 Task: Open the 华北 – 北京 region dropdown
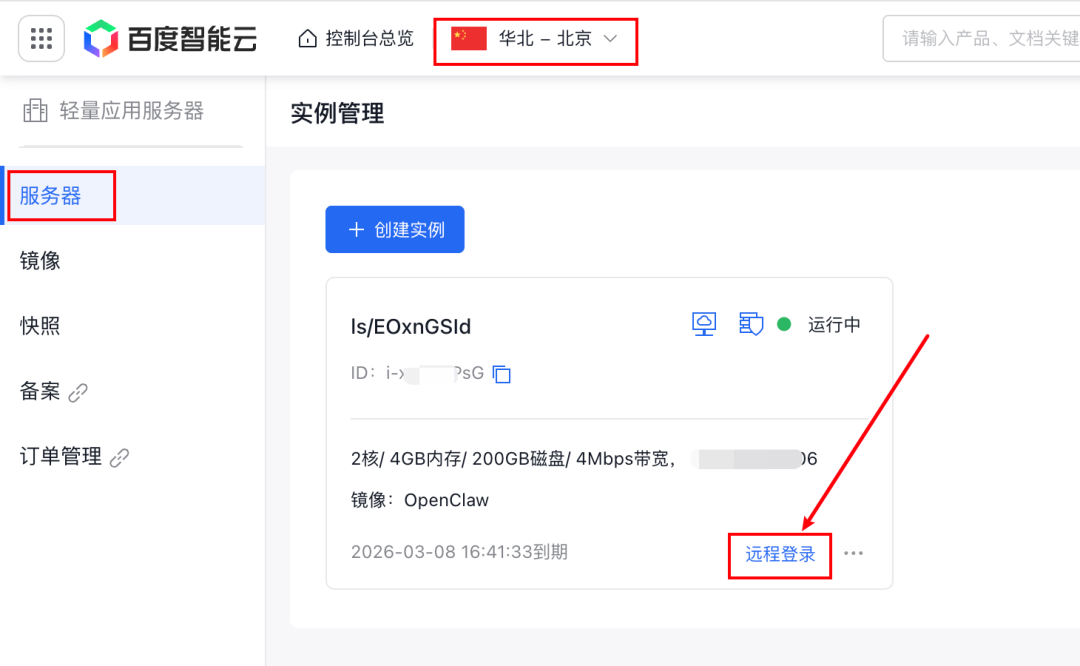545,40
